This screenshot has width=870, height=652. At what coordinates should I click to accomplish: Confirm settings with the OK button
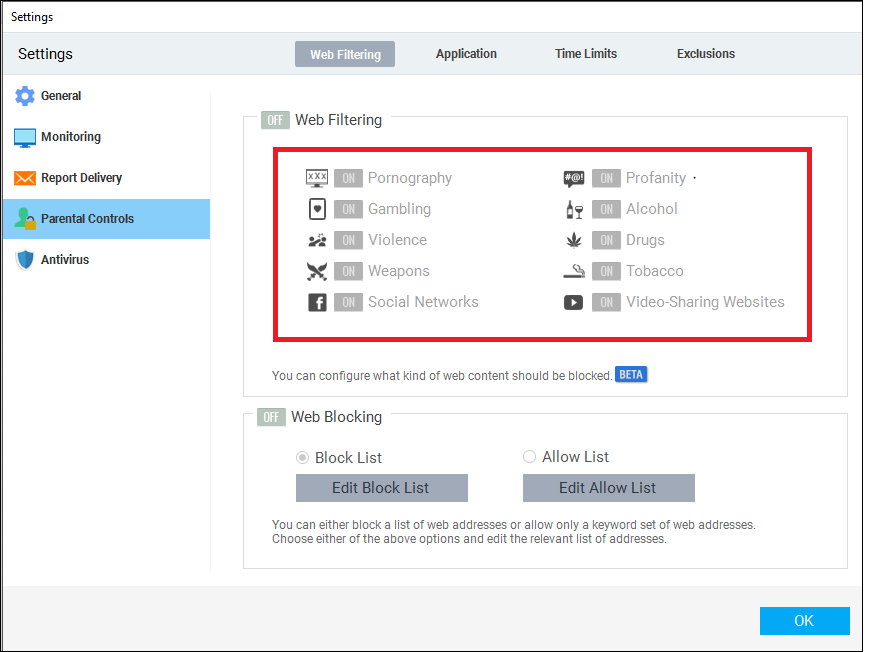[x=805, y=620]
